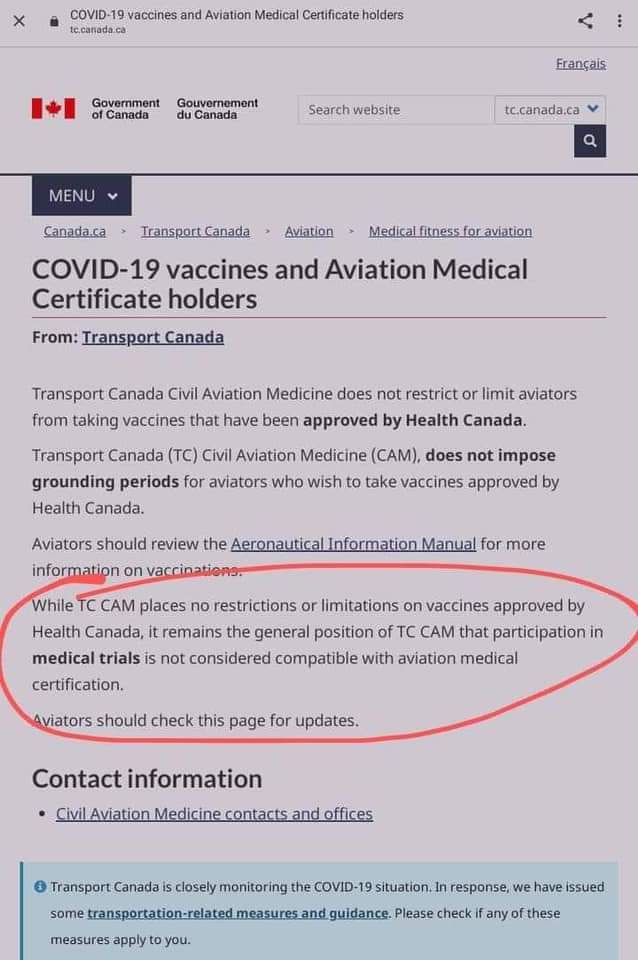Open Medical fitness for aviation breadcrumb

coord(450,231)
